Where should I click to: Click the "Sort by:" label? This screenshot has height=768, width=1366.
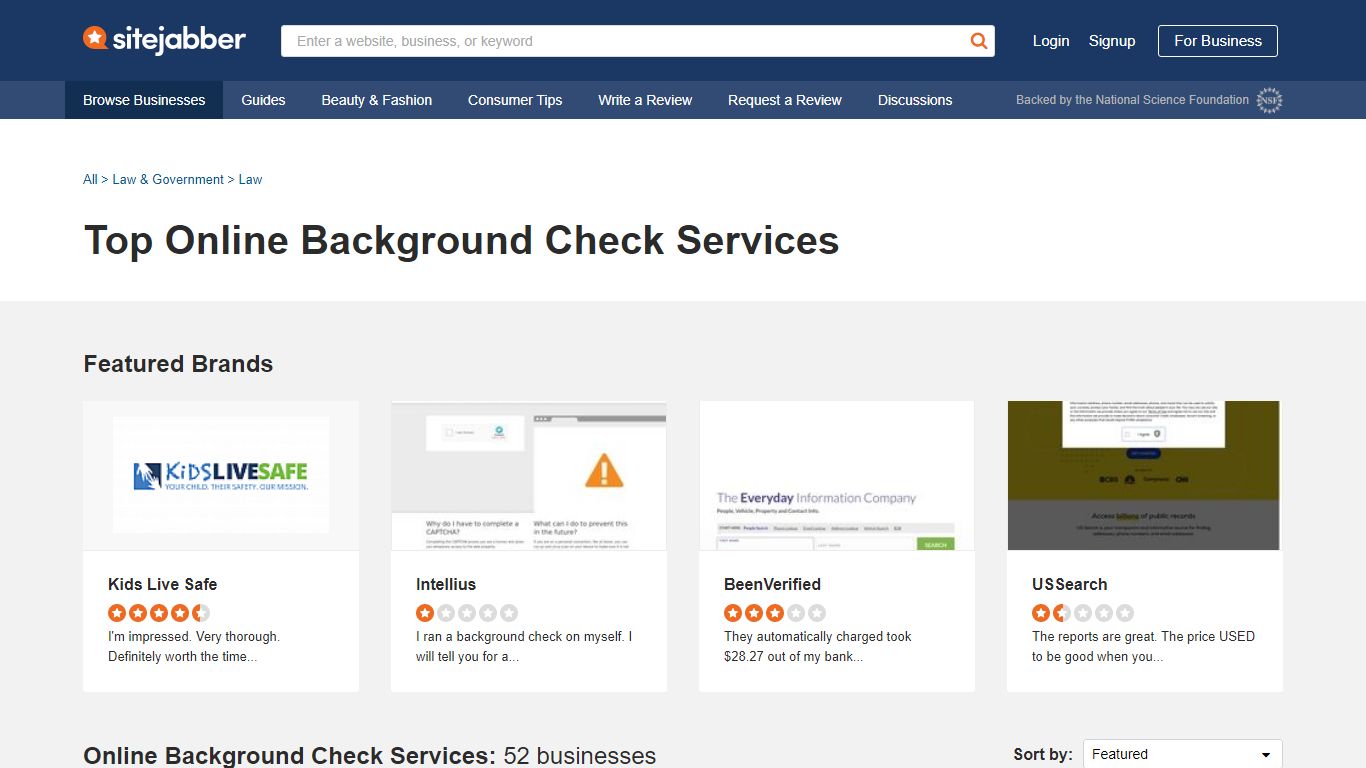1043,754
